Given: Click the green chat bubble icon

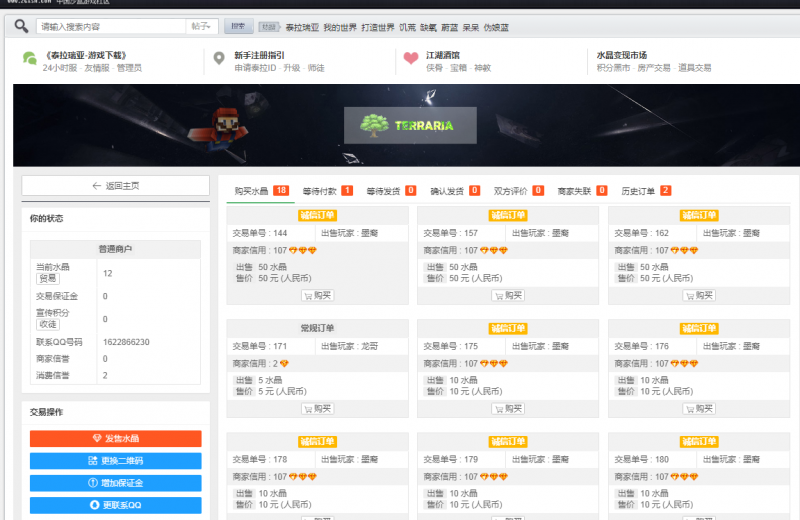Looking at the screenshot, I should pyautogui.click(x=30, y=59).
